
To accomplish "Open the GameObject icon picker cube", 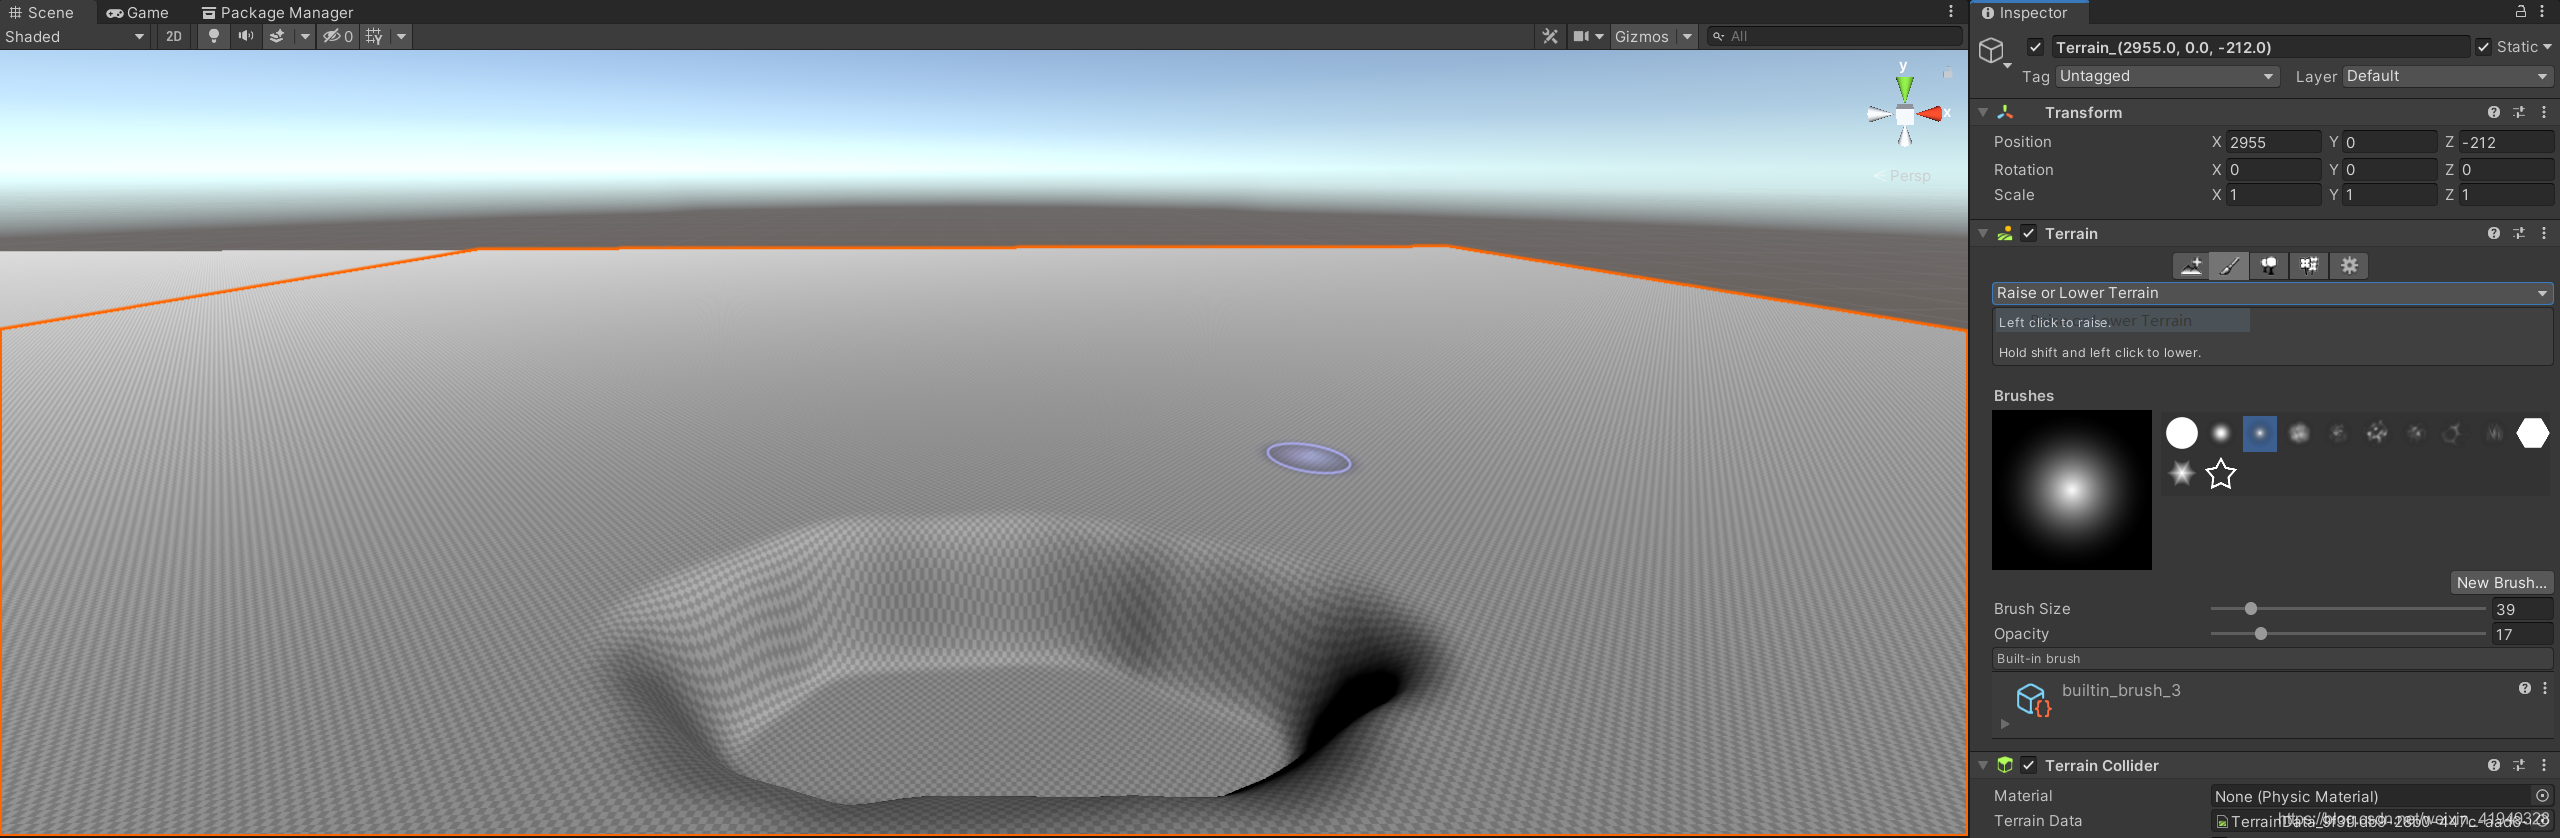I will click(x=1992, y=50).
